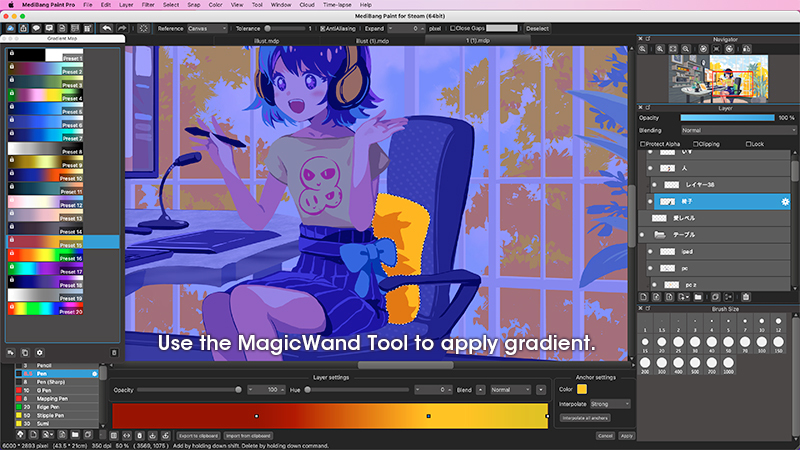Enable the Clipping checkbox
Screen dimensions: 800x450
coord(695,144)
